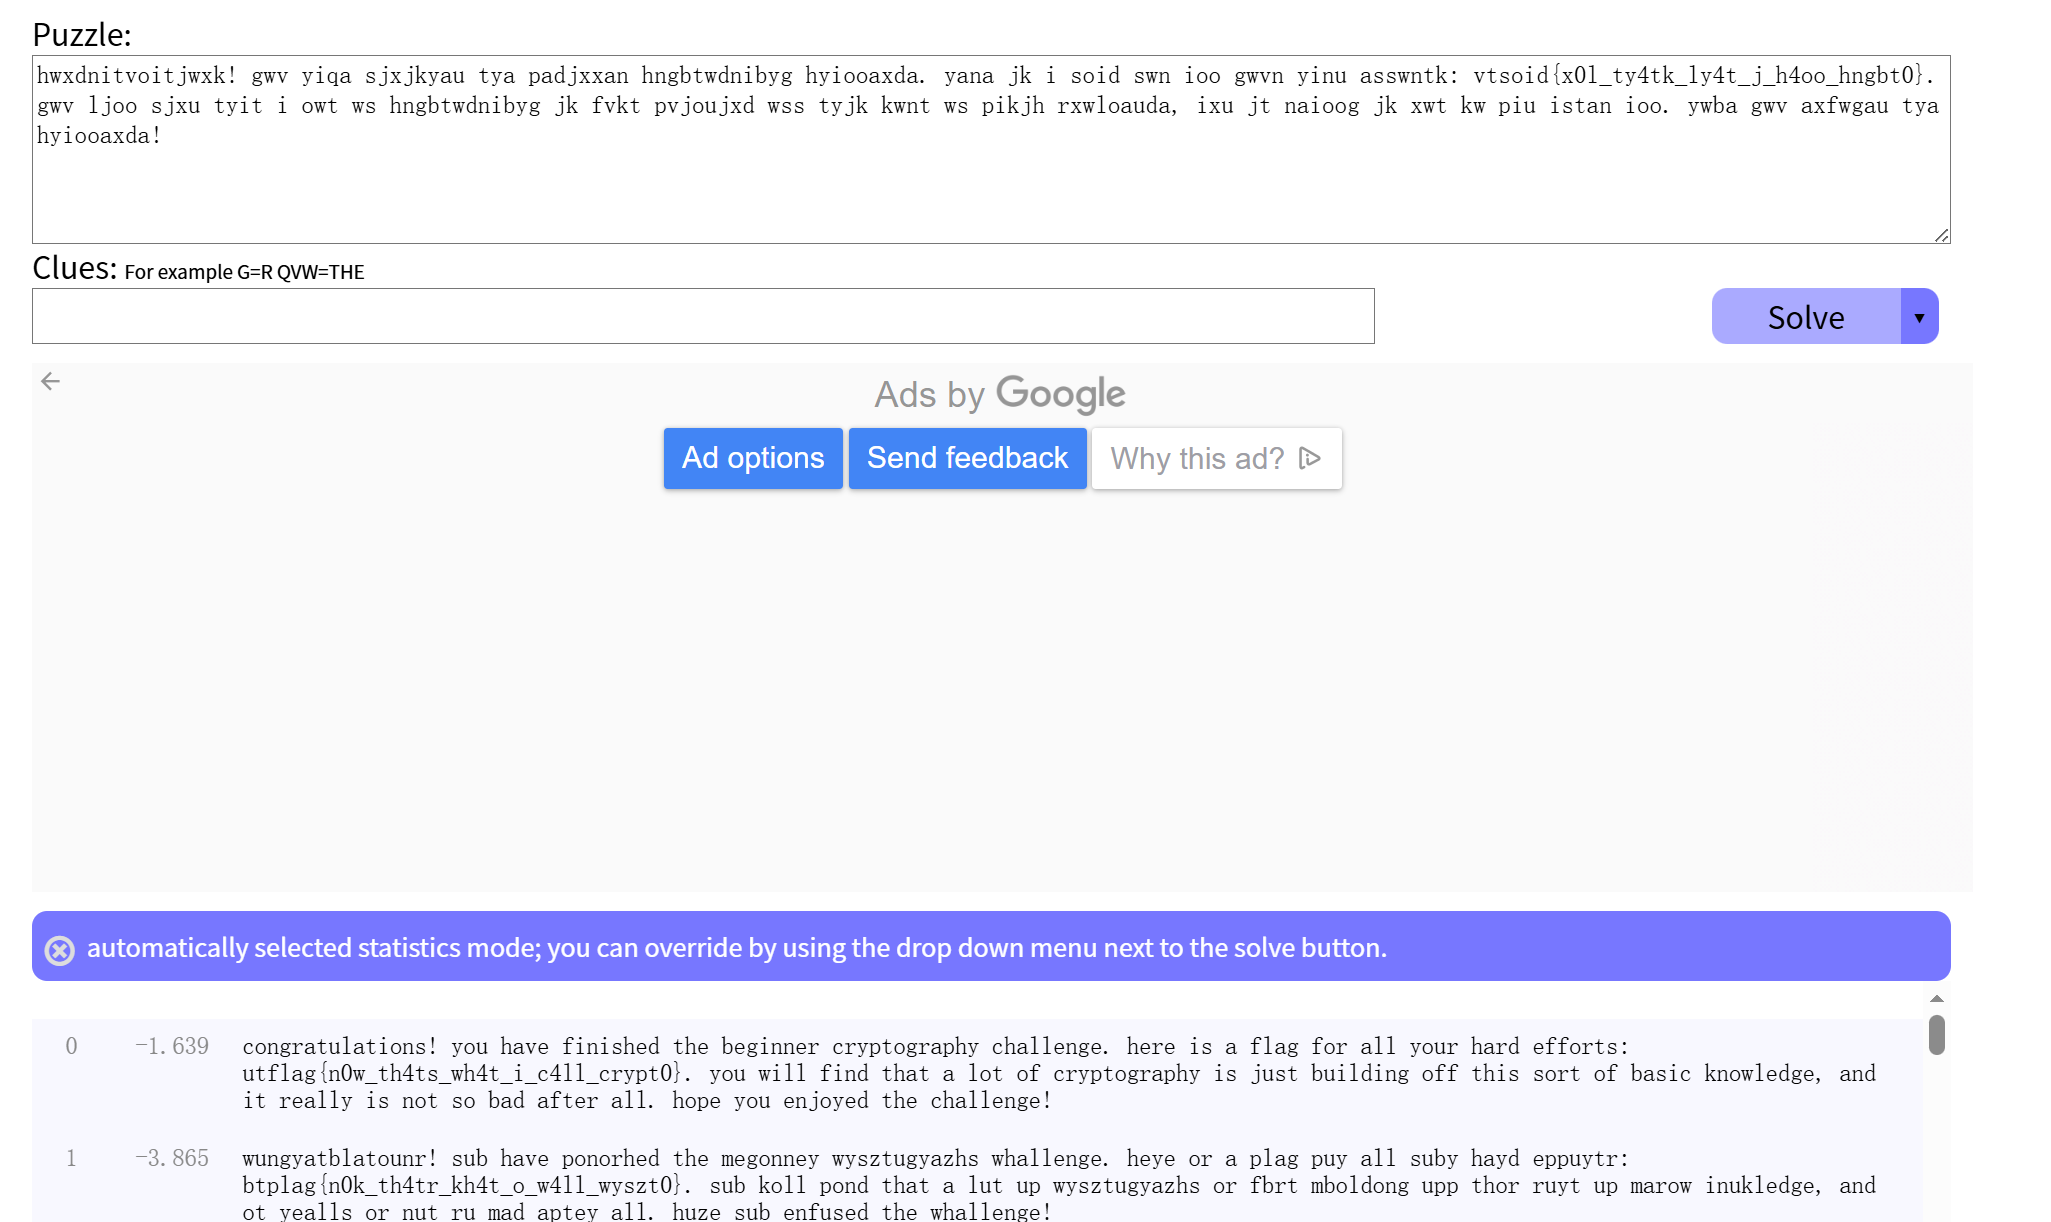Image resolution: width=2051 pixels, height=1222 pixels.
Task: Click the Solve button
Action: pyautogui.click(x=1805, y=317)
